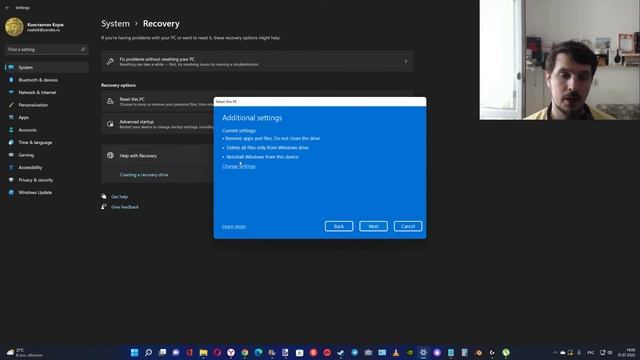Open the Learn more link in the dialog
The height and width of the screenshot is (360, 640).
(234, 227)
